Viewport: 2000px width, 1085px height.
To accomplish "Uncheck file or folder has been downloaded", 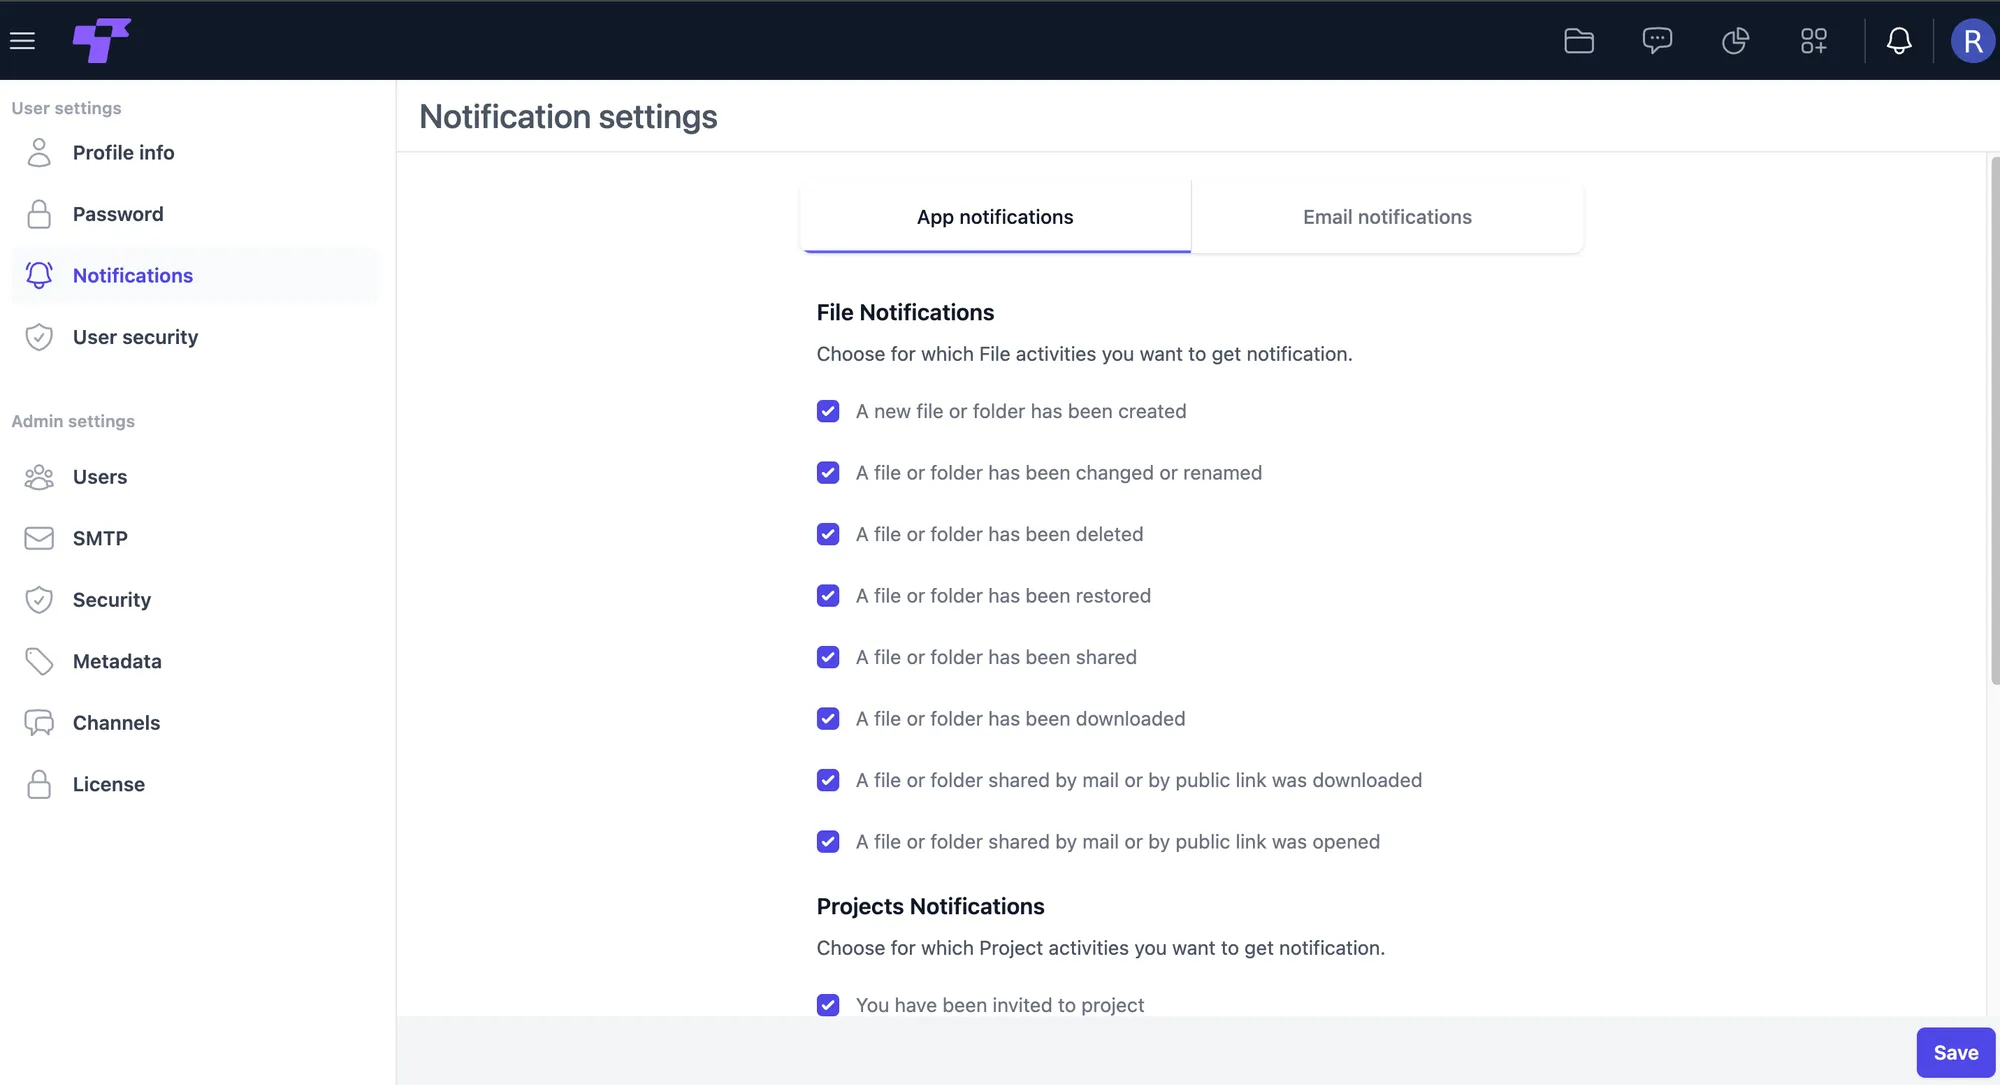I will click(828, 718).
